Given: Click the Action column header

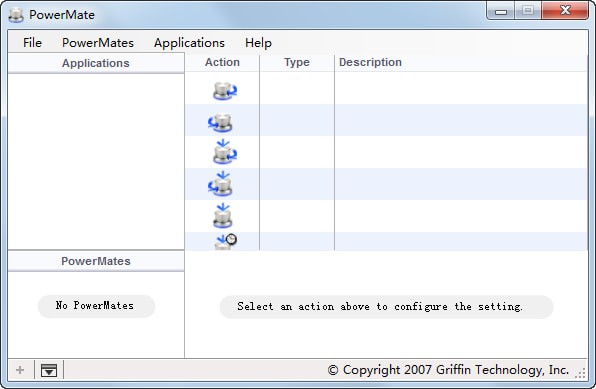Looking at the screenshot, I should pos(222,62).
